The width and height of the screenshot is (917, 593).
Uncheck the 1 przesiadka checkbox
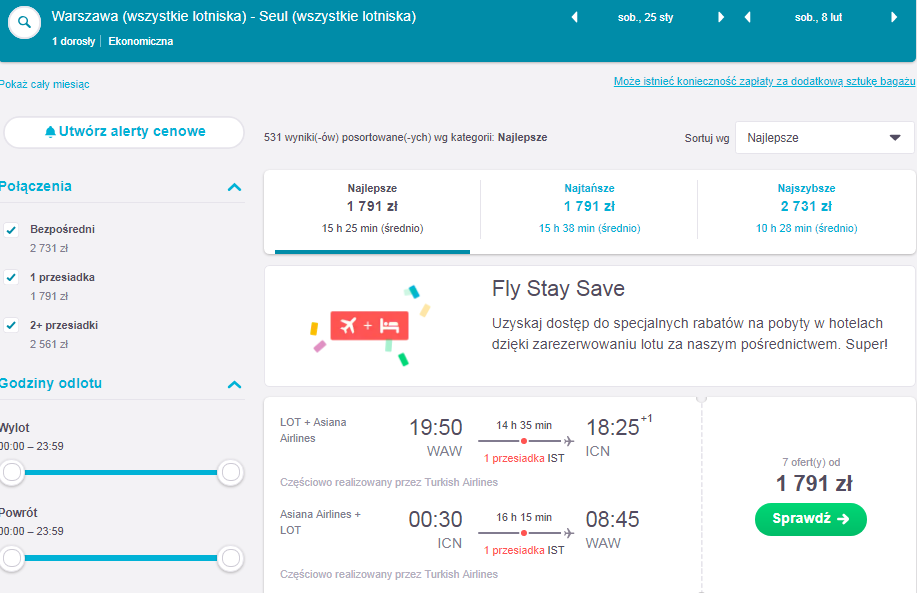click(11, 278)
